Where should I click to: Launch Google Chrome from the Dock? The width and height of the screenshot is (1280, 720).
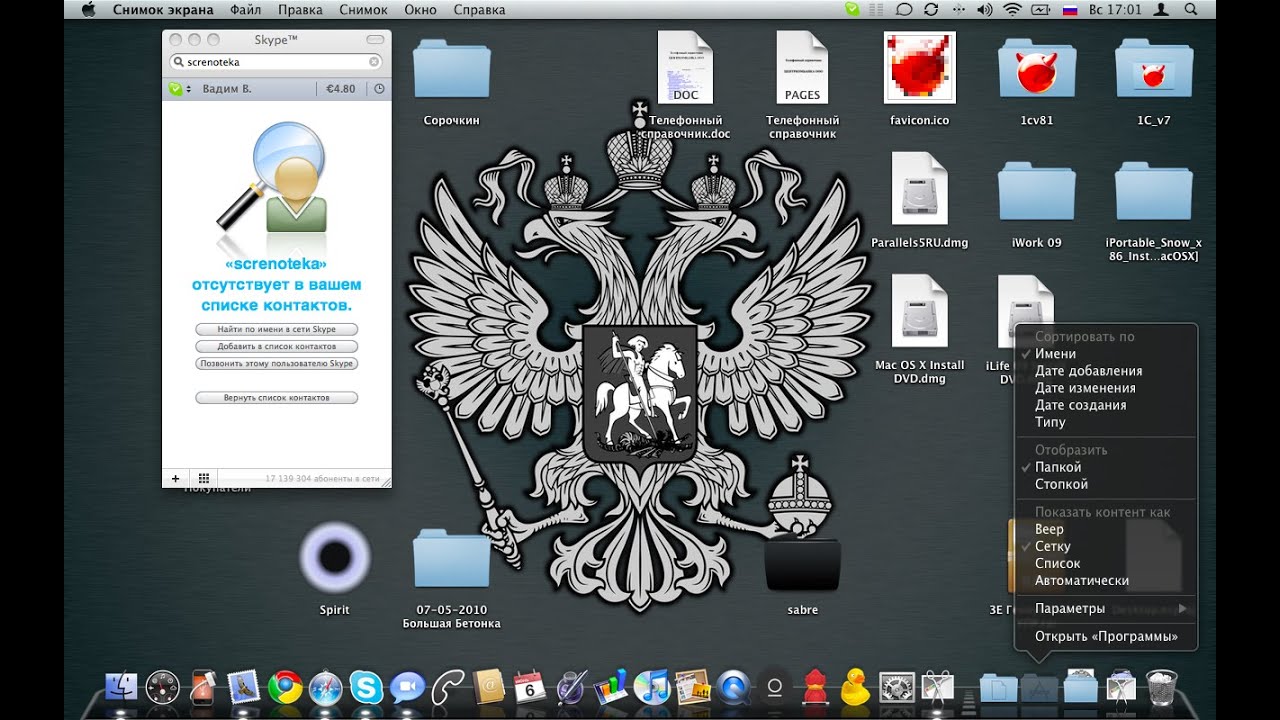click(285, 687)
